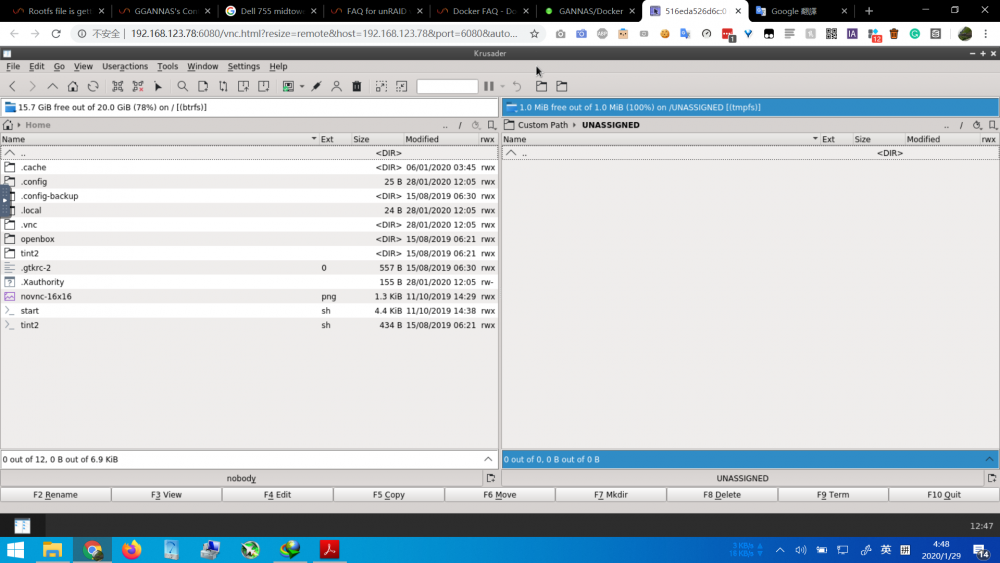
Task: Click the dashed-square select-all toolbar icon
Action: tap(381, 86)
